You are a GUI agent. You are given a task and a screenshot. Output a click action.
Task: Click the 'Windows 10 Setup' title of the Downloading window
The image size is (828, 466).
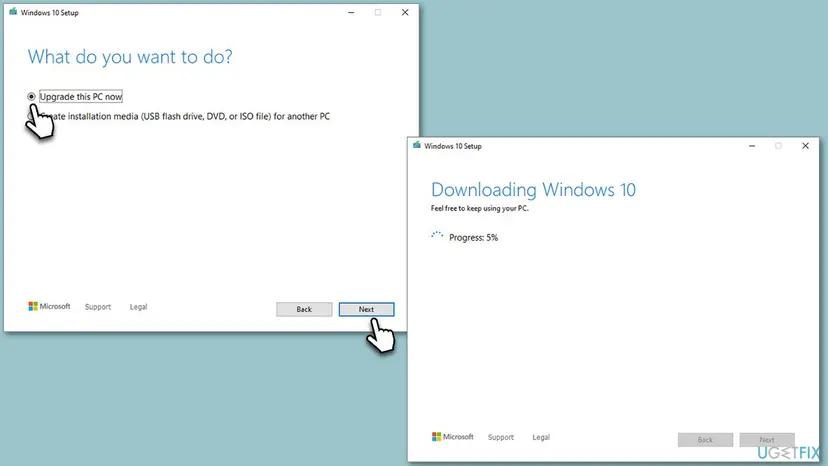[x=453, y=146]
